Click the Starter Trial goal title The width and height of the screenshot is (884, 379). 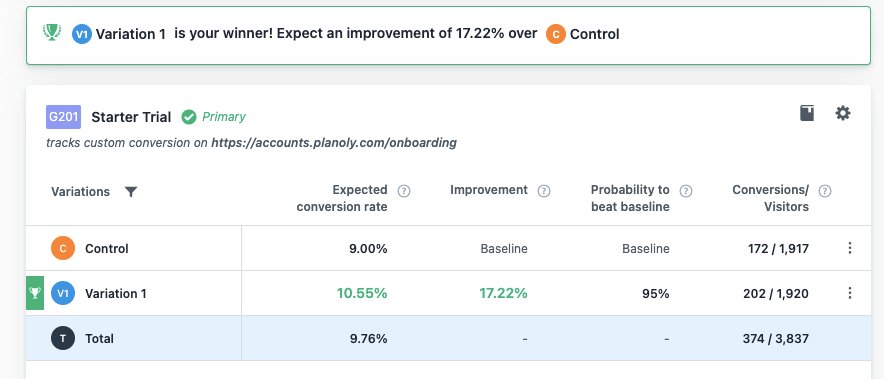[131, 117]
